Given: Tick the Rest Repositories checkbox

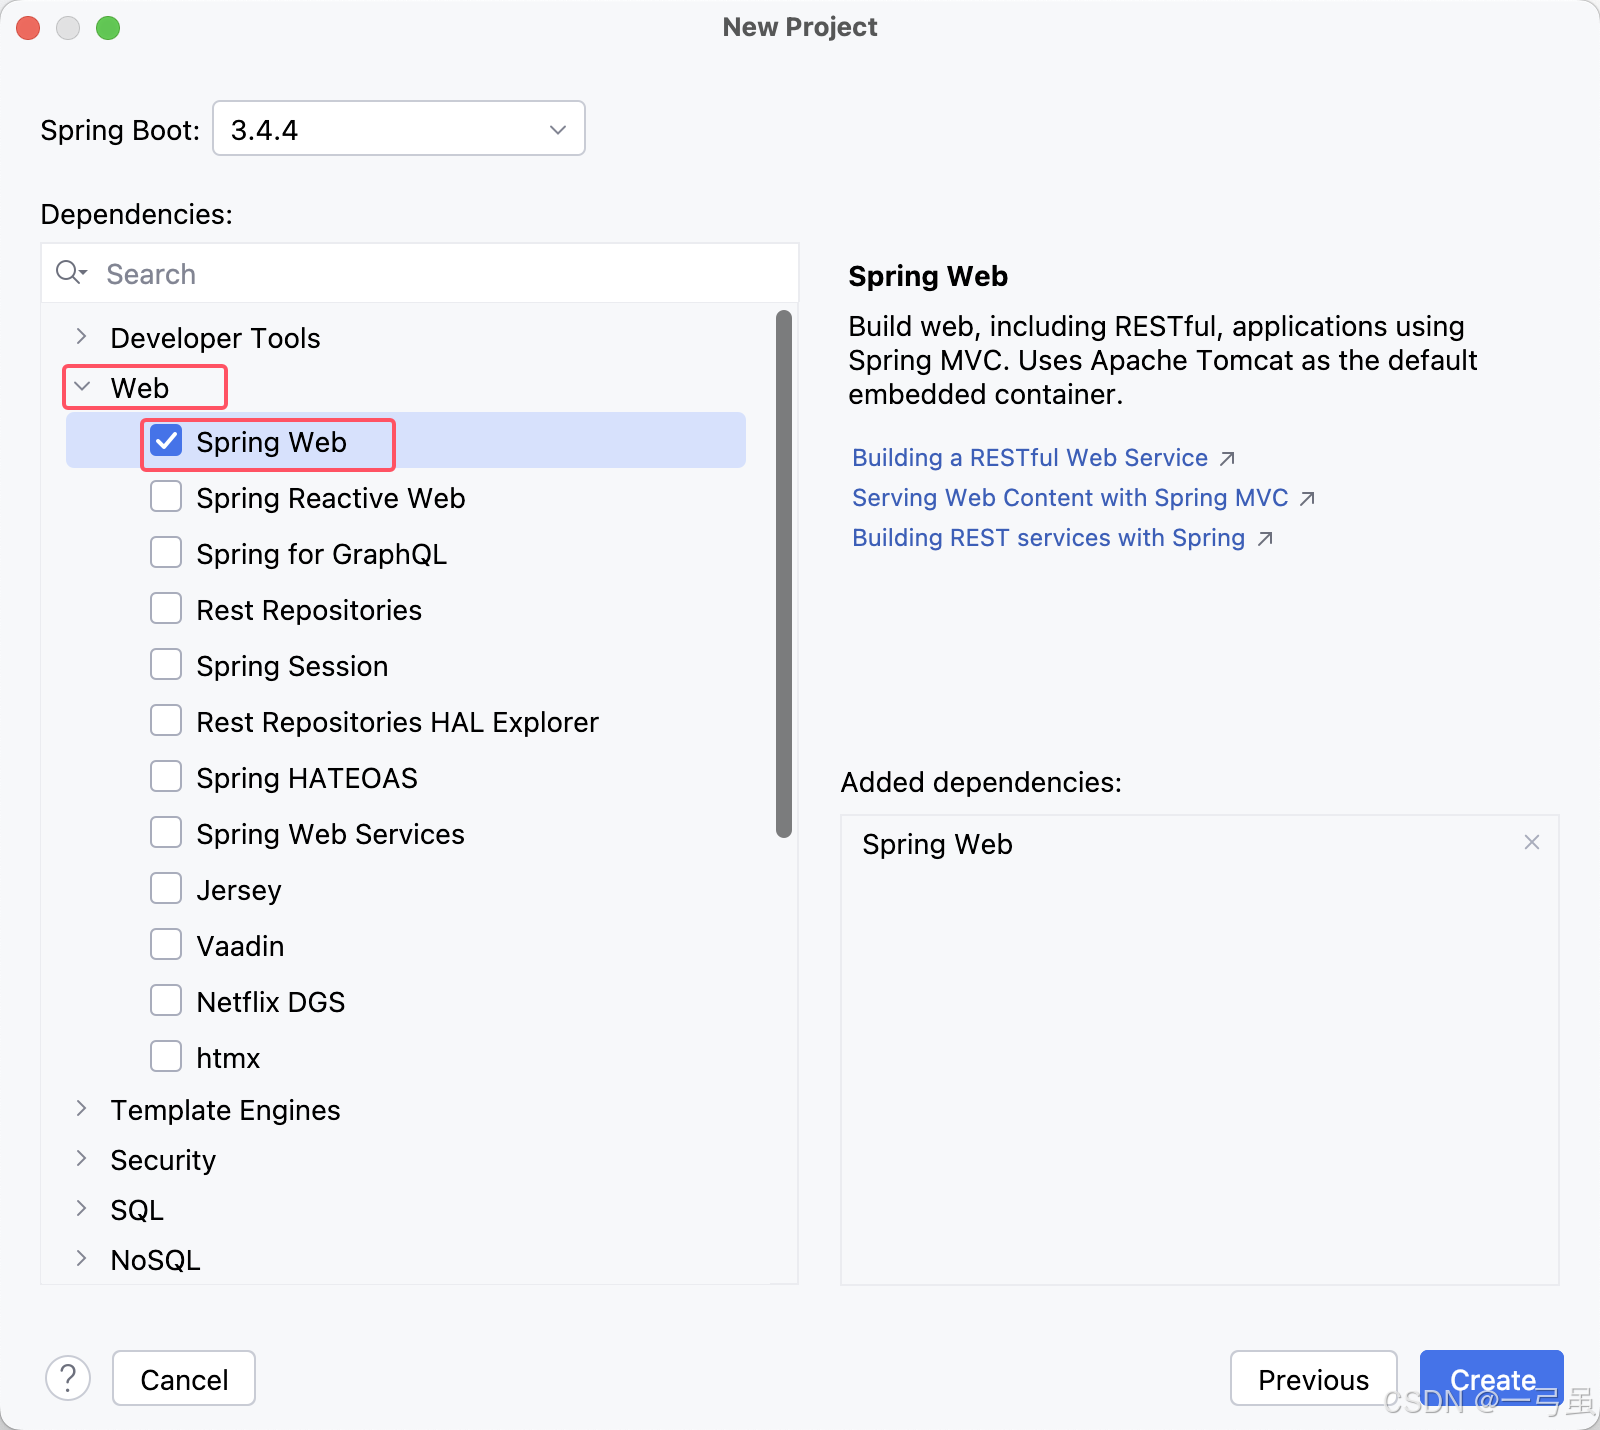Looking at the screenshot, I should pyautogui.click(x=166, y=609).
